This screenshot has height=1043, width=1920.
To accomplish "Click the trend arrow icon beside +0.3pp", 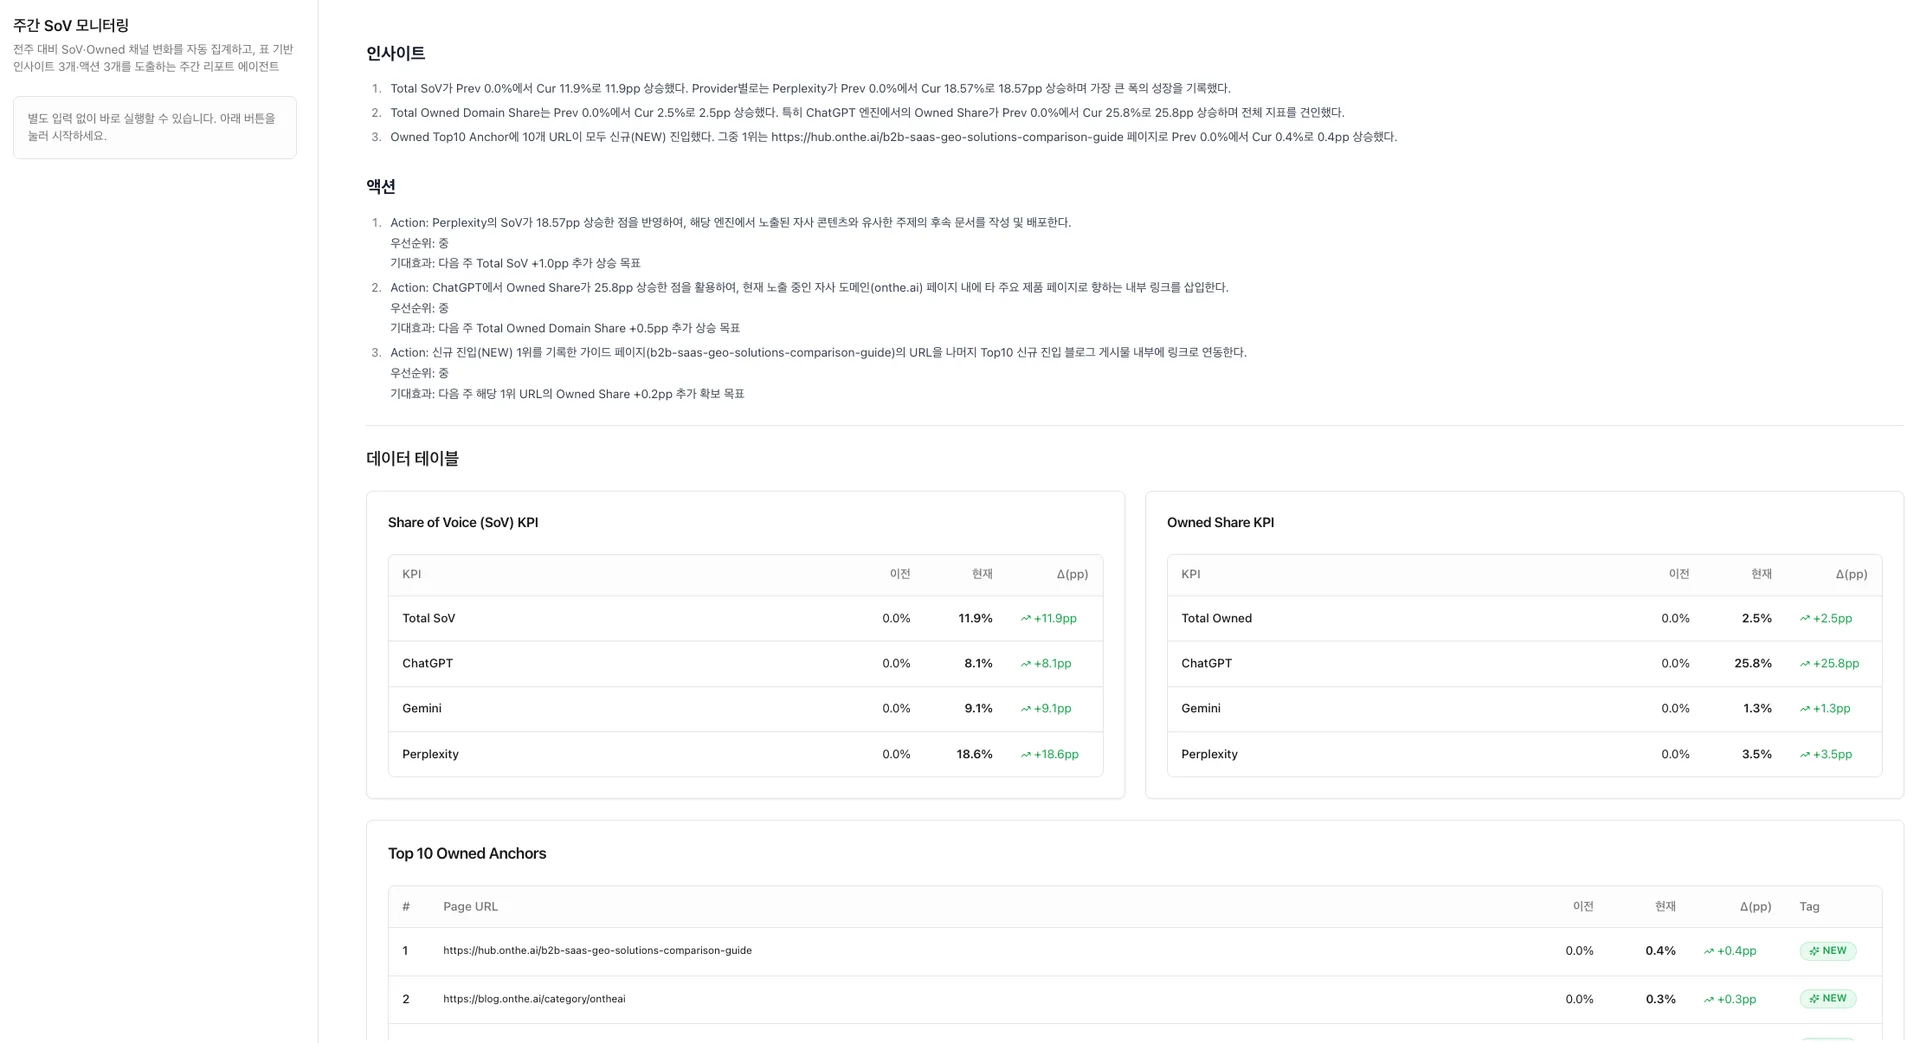I will coord(1708,1000).
